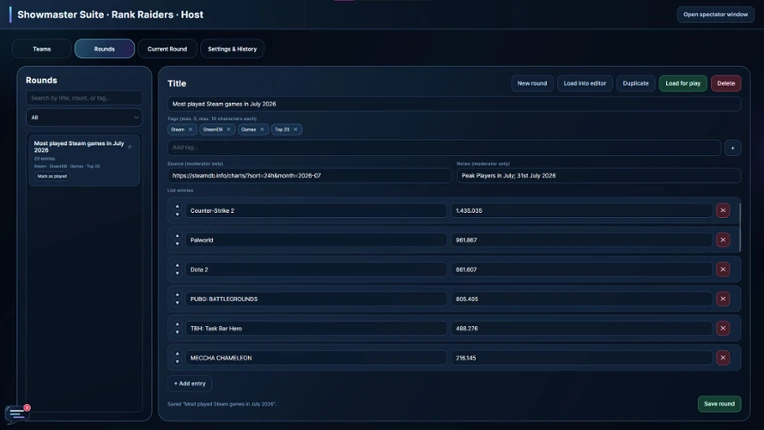
Task: Remove the Top 20 tag
Action: pos(295,130)
